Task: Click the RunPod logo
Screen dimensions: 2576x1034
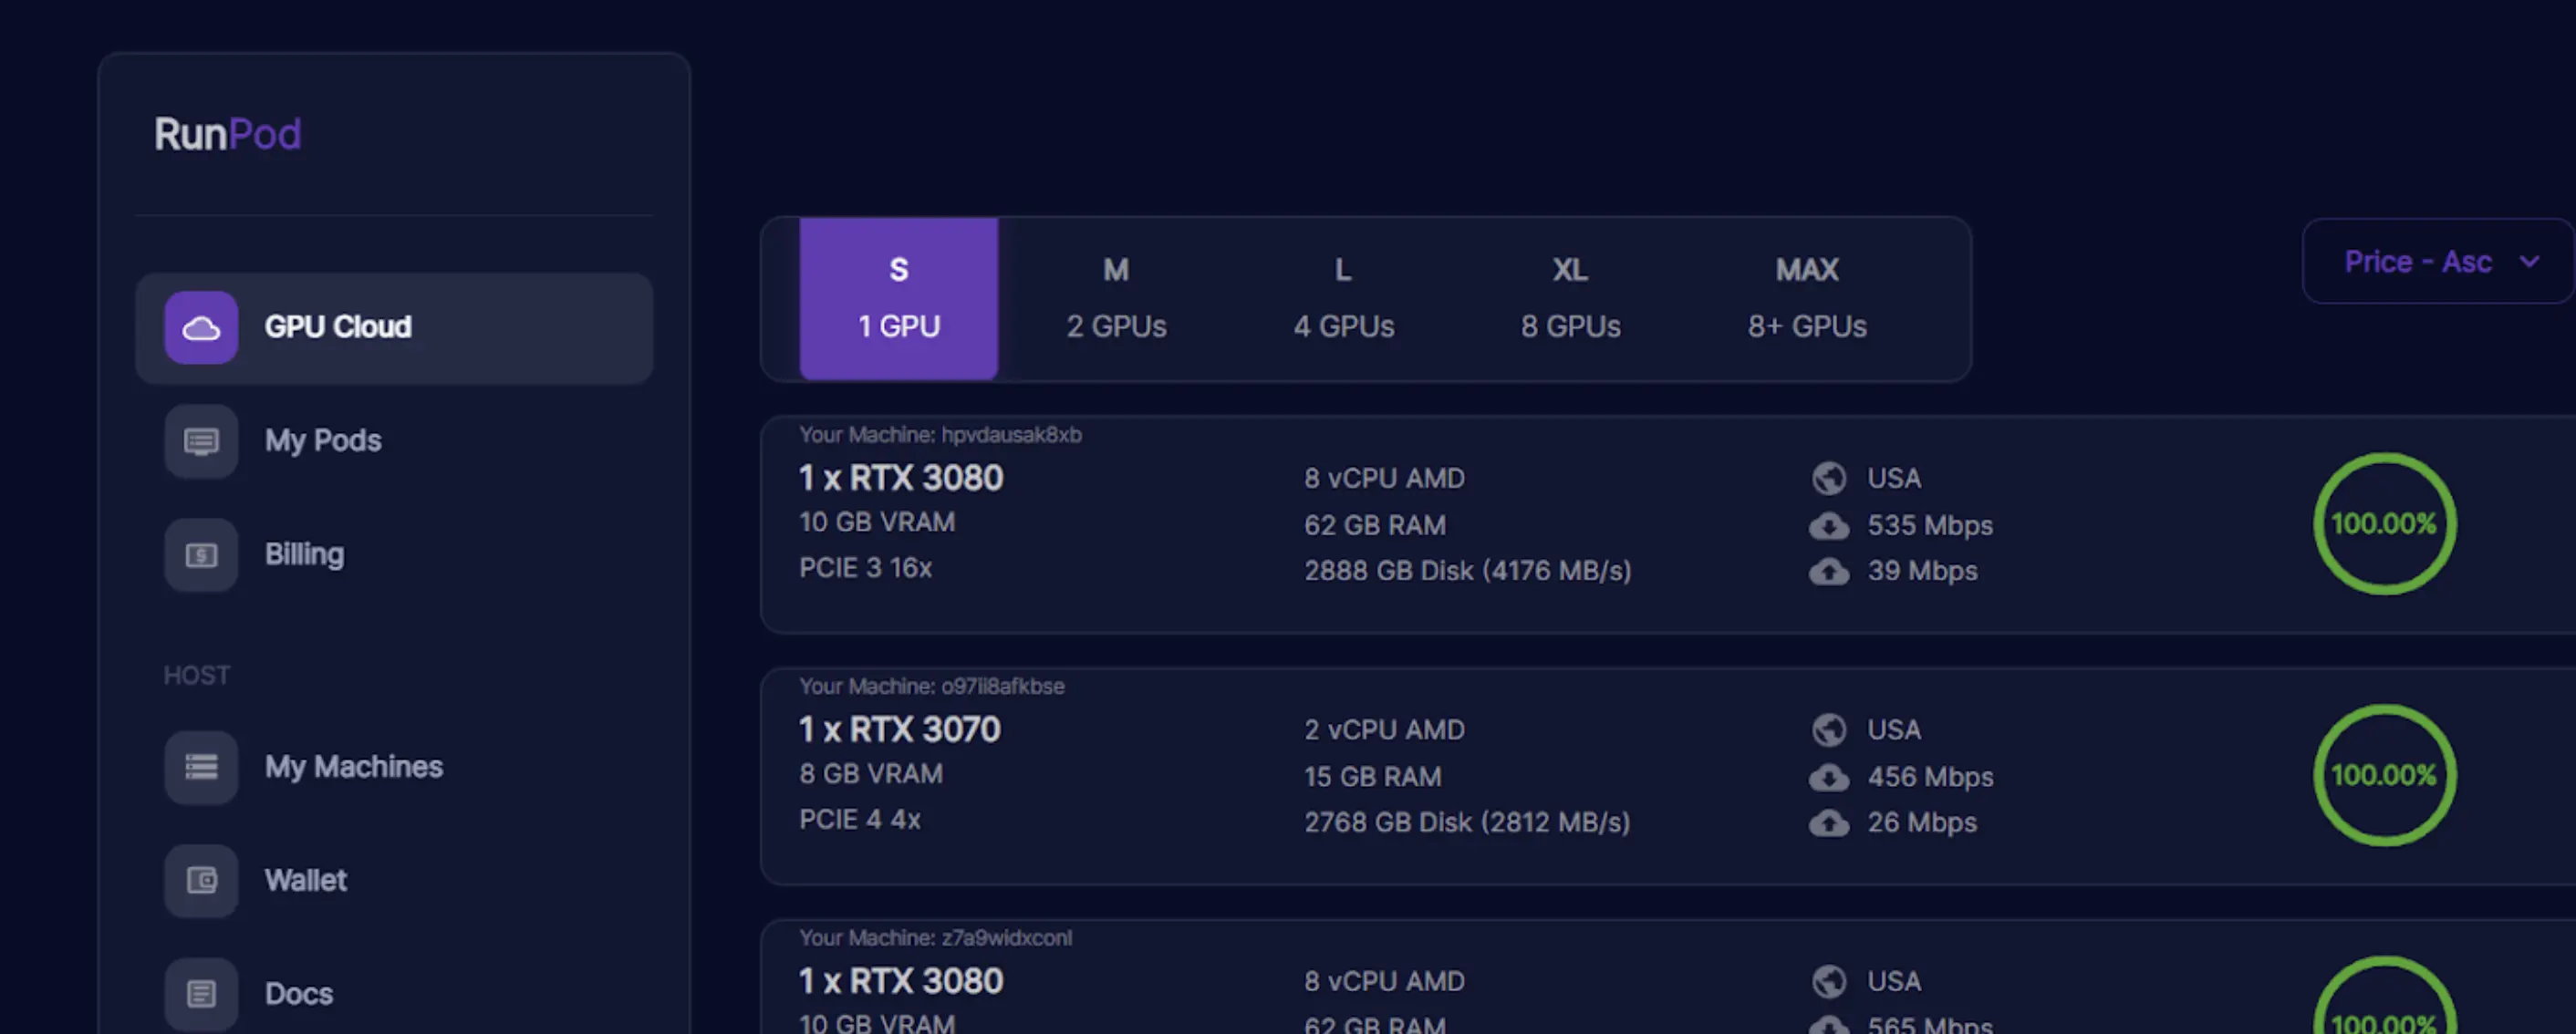Action: click(227, 134)
